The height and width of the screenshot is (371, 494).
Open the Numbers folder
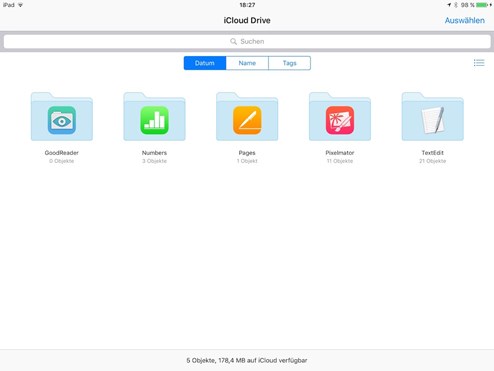coord(154,117)
